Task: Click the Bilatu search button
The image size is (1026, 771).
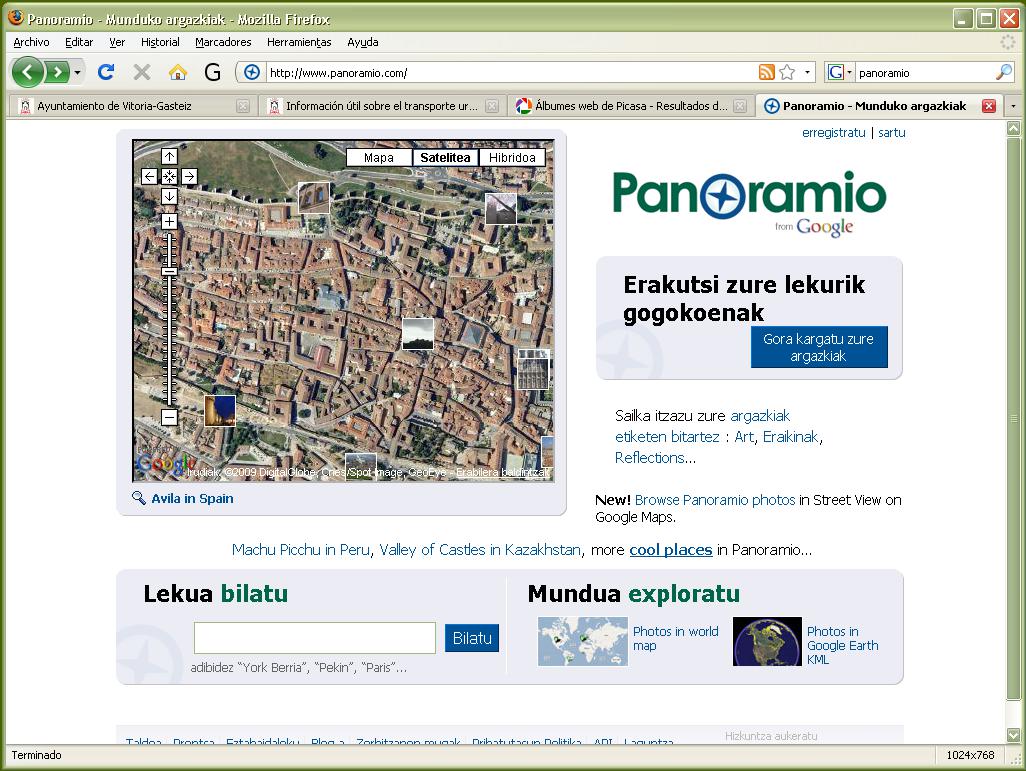Action: pos(472,638)
